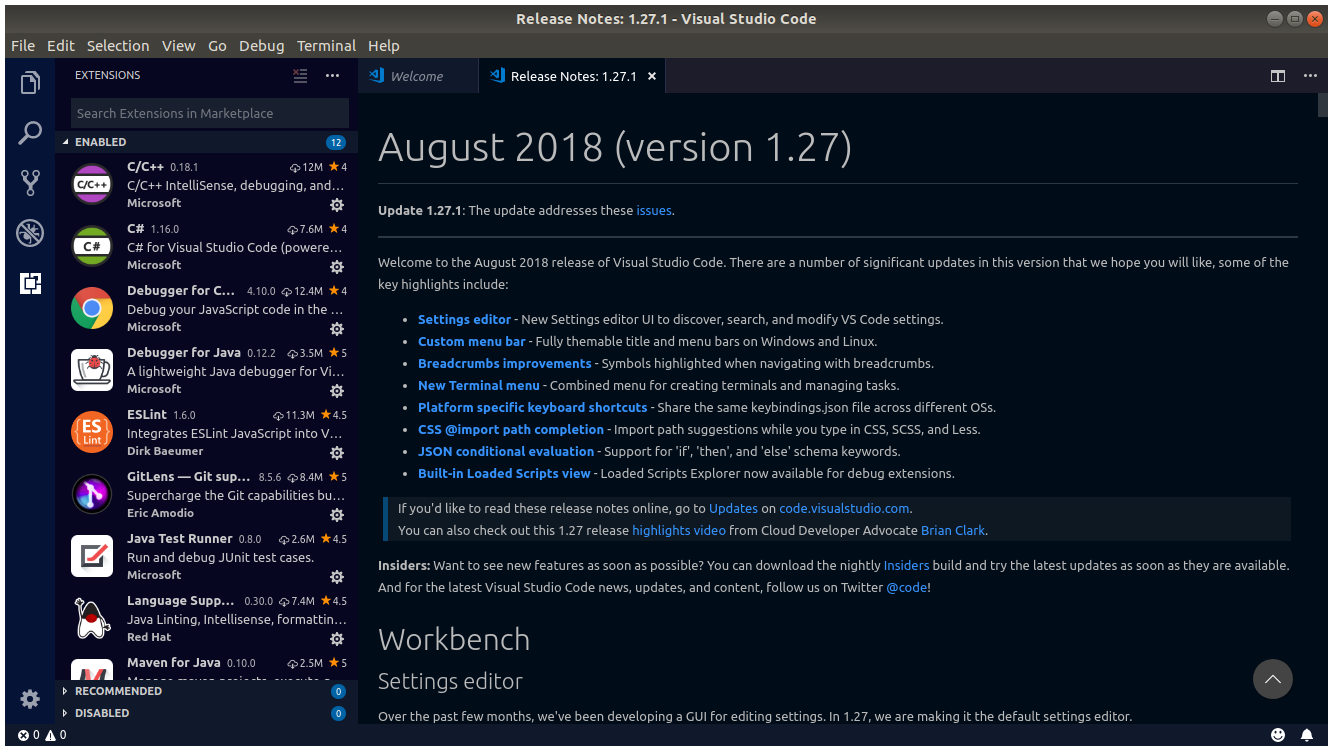Viewport: 1337px width, 755px height.
Task: Click the feedback smiley in status bar
Action: point(1278,735)
